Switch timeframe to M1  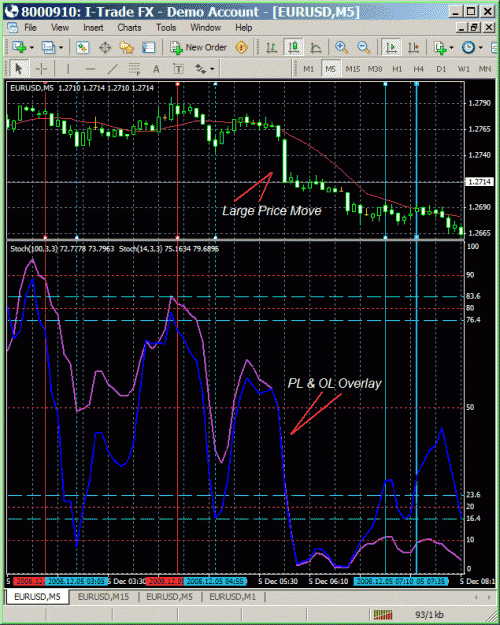click(x=309, y=69)
